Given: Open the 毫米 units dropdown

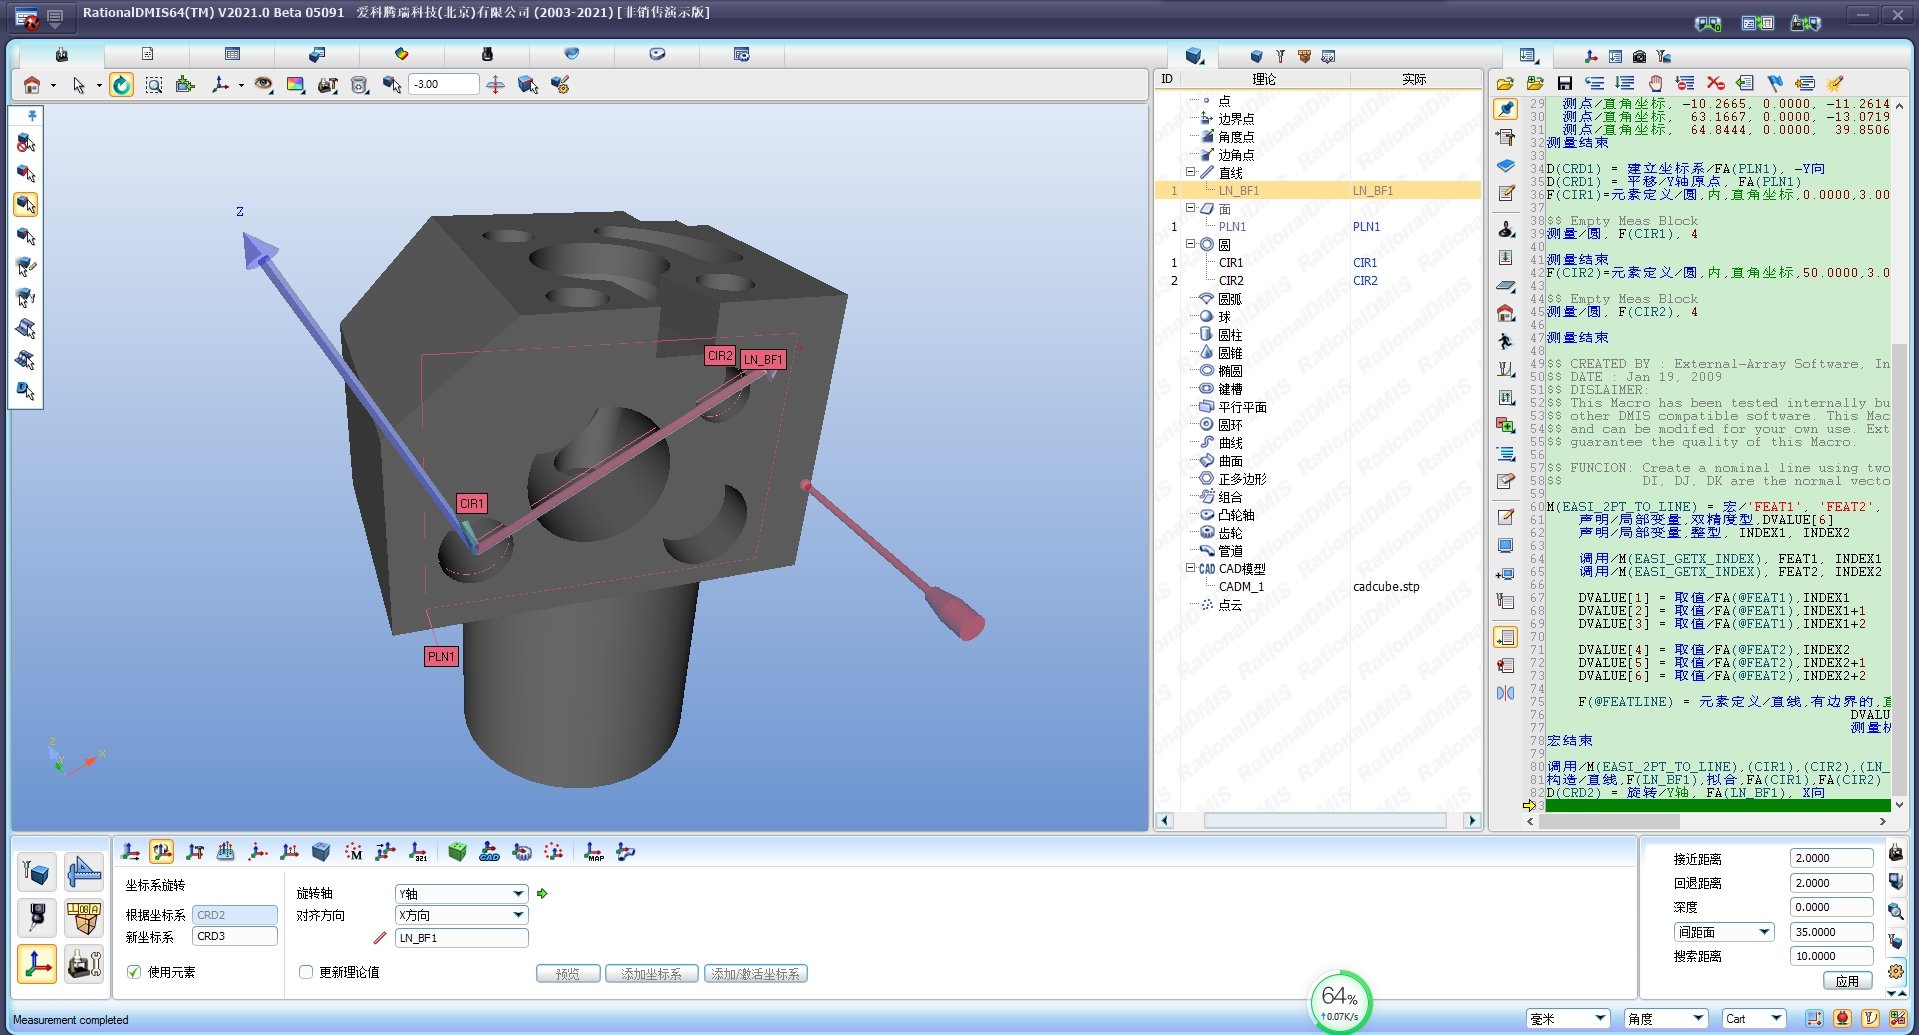Looking at the screenshot, I should click(1567, 1019).
